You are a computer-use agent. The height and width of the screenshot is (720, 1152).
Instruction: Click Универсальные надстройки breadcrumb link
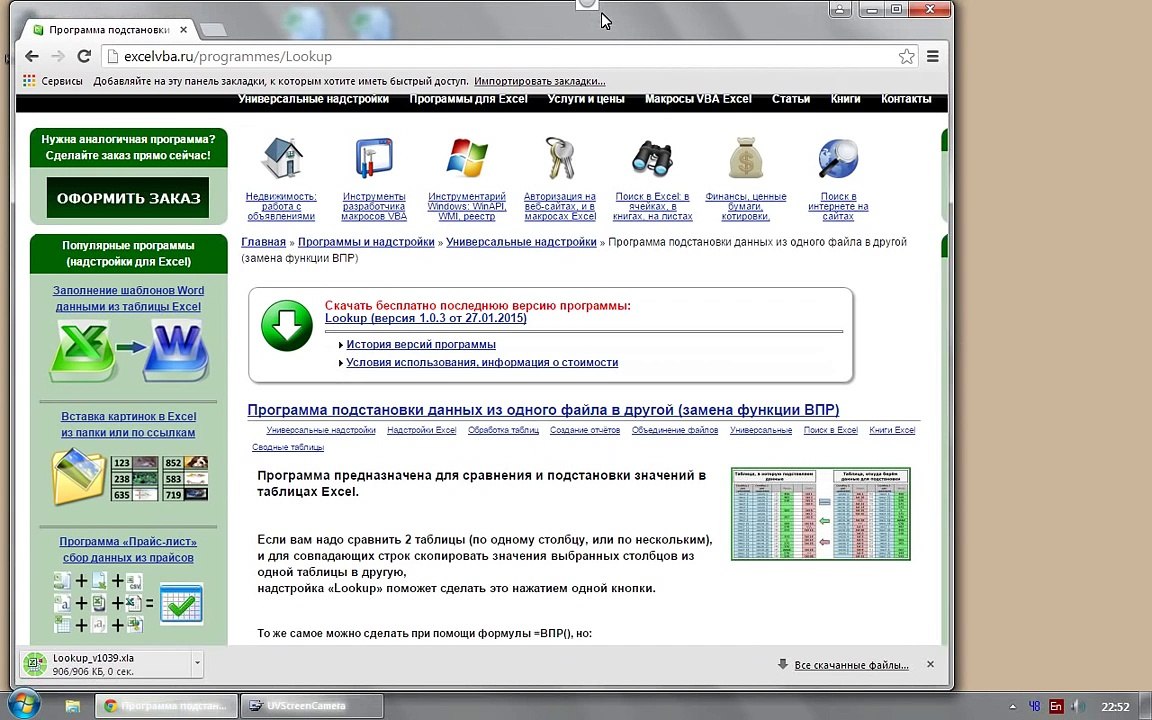pyautogui.click(x=521, y=242)
